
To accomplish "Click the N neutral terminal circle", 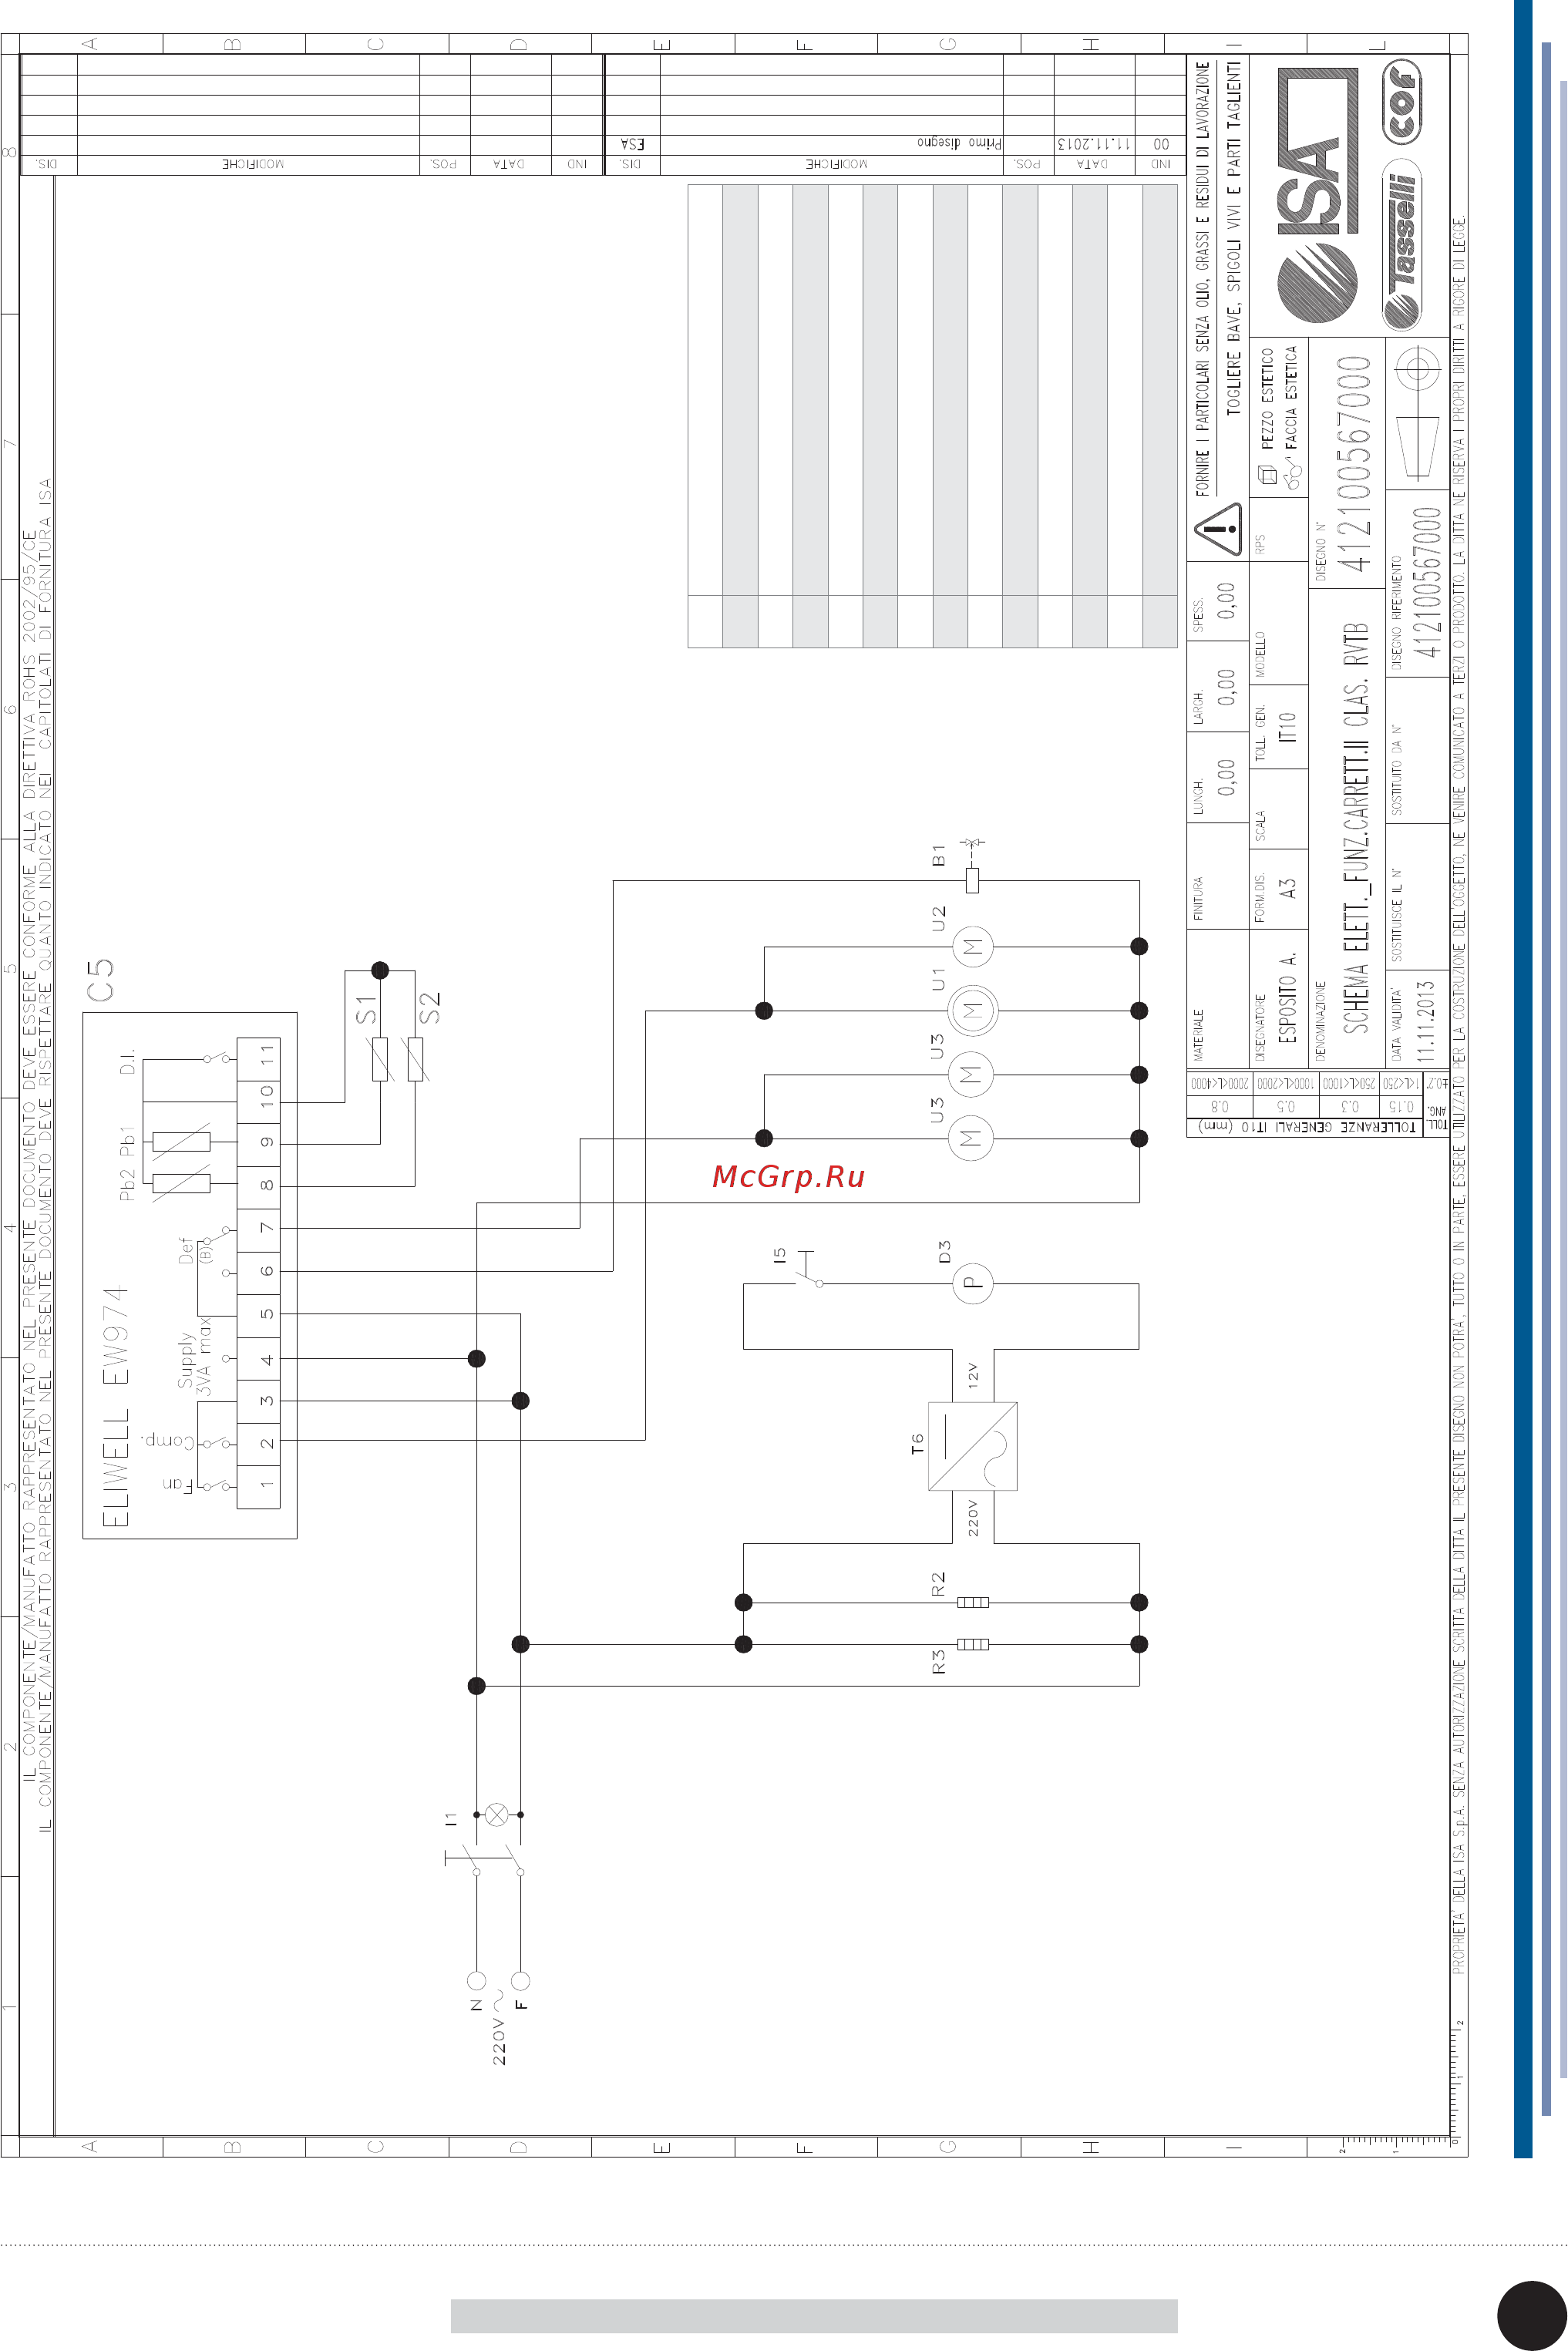I will pyautogui.click(x=477, y=1980).
